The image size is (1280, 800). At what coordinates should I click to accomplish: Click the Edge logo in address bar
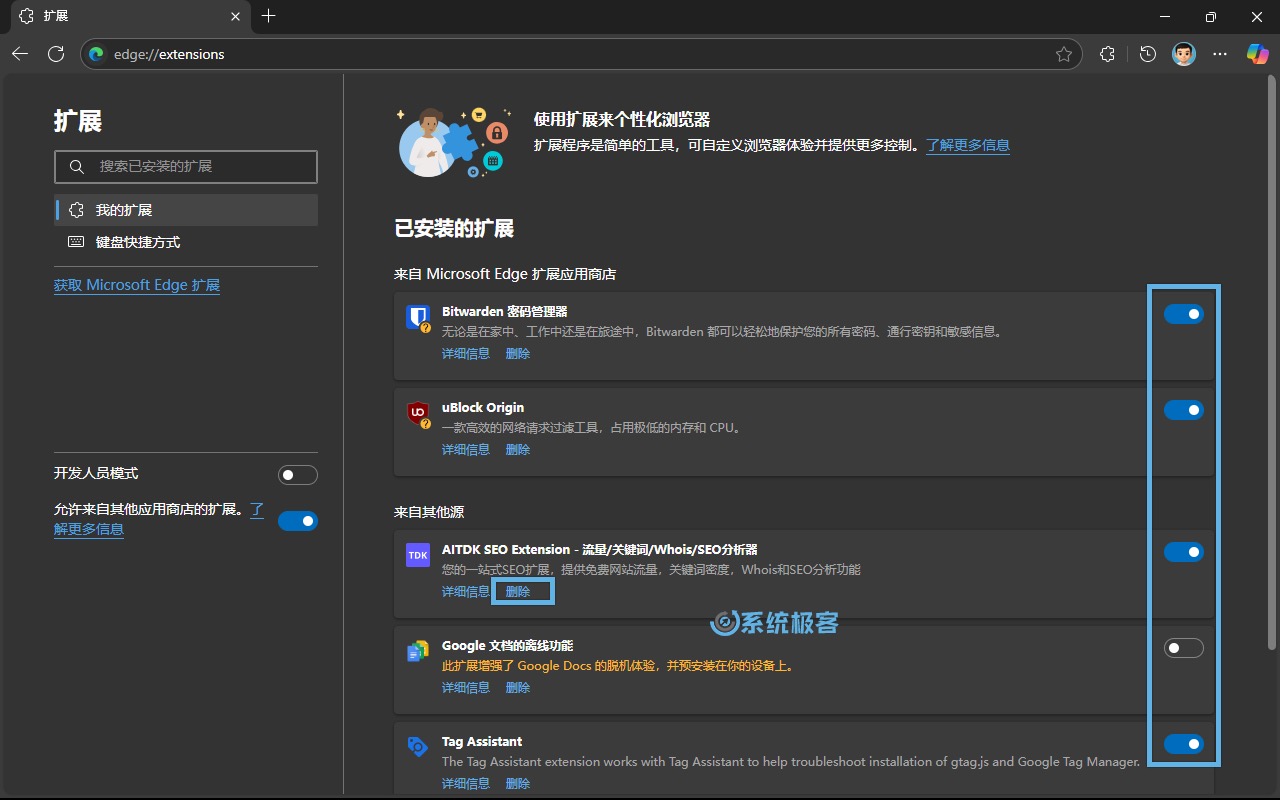point(97,54)
